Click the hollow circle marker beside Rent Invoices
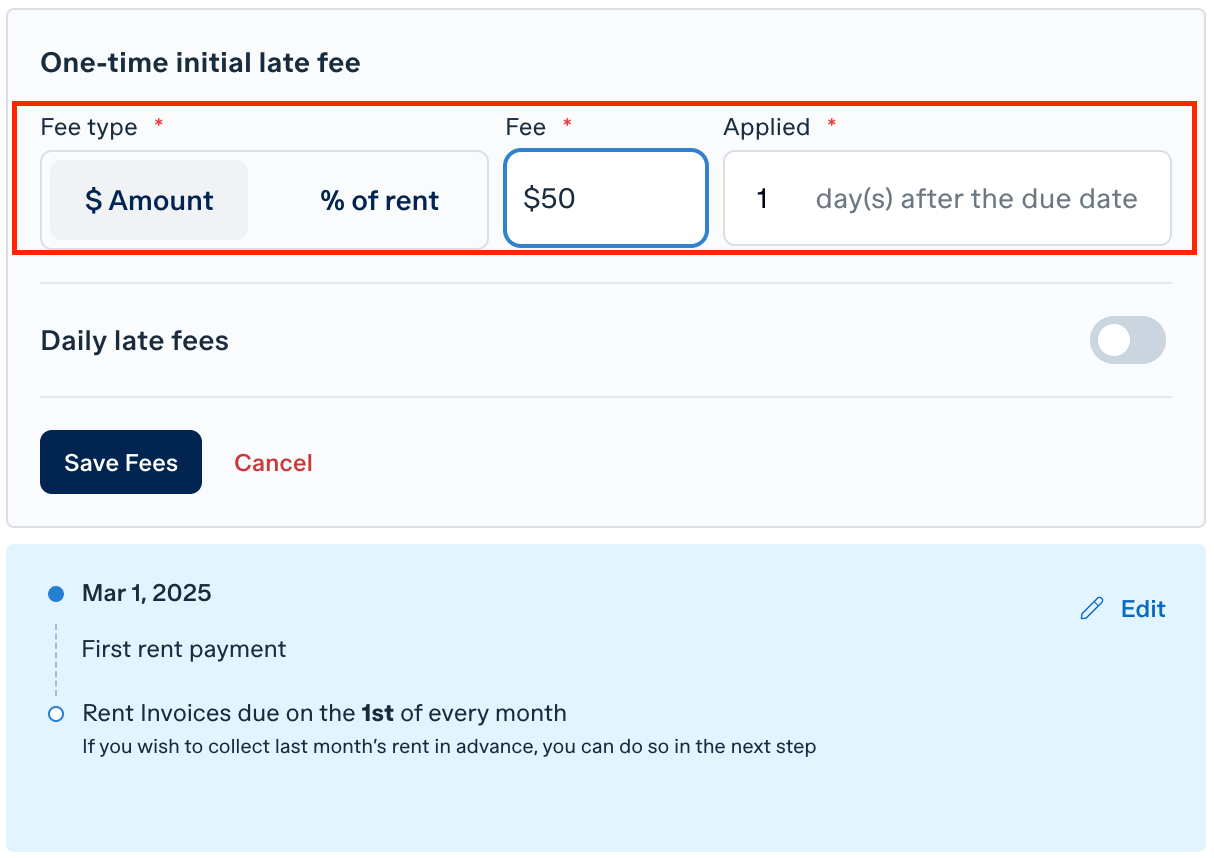 56,714
